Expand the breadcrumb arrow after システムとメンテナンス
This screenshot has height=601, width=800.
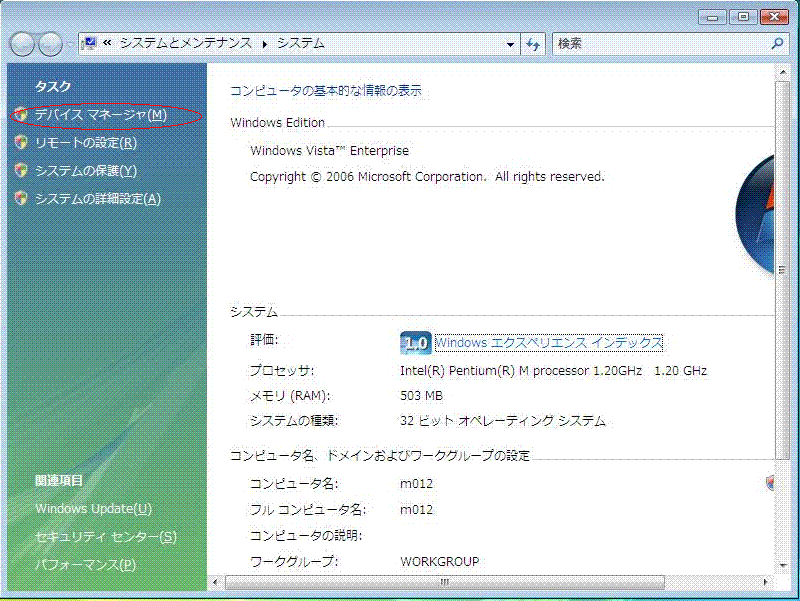point(265,44)
